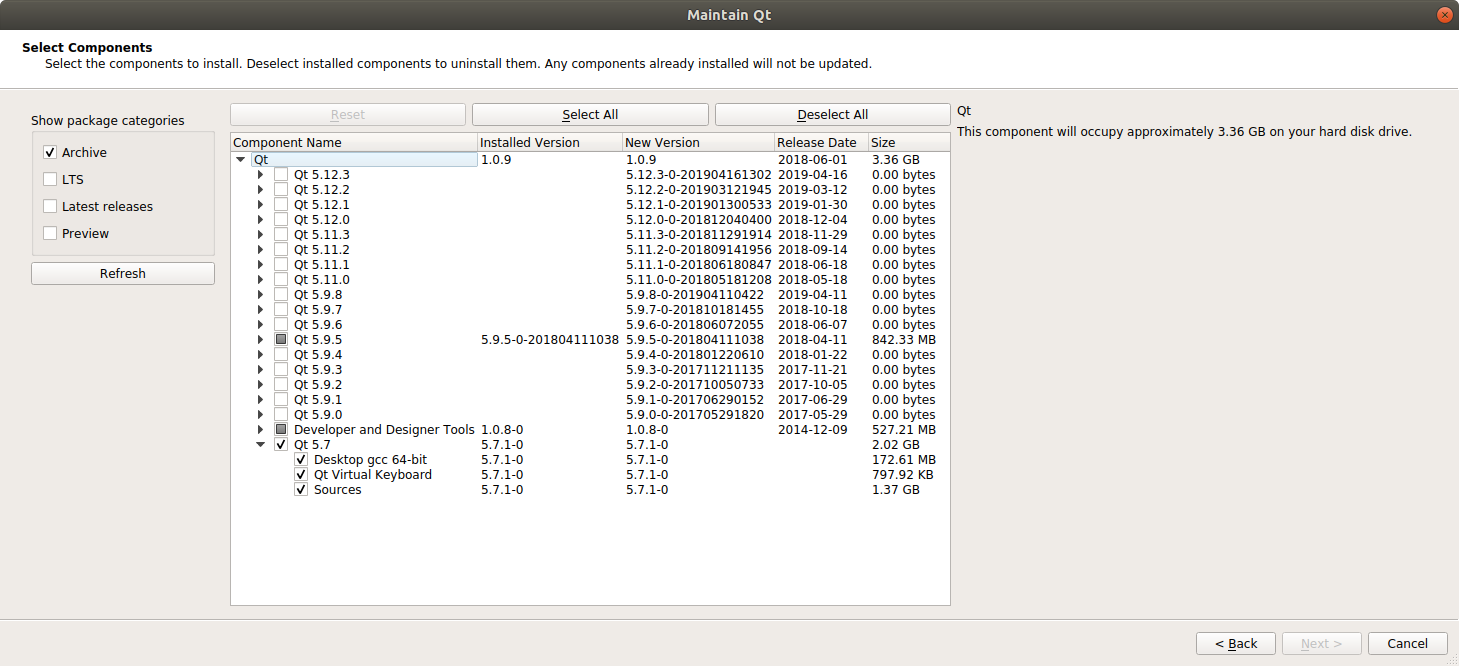Image resolution: width=1459 pixels, height=666 pixels.
Task: Expand the Qt 5.12.2 tree node
Action: click(x=260, y=190)
